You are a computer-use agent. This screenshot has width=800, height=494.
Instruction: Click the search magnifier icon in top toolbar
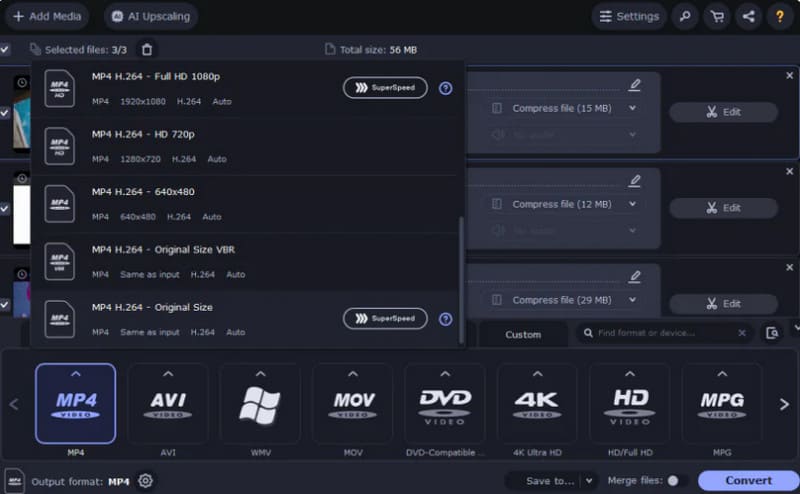tap(685, 16)
